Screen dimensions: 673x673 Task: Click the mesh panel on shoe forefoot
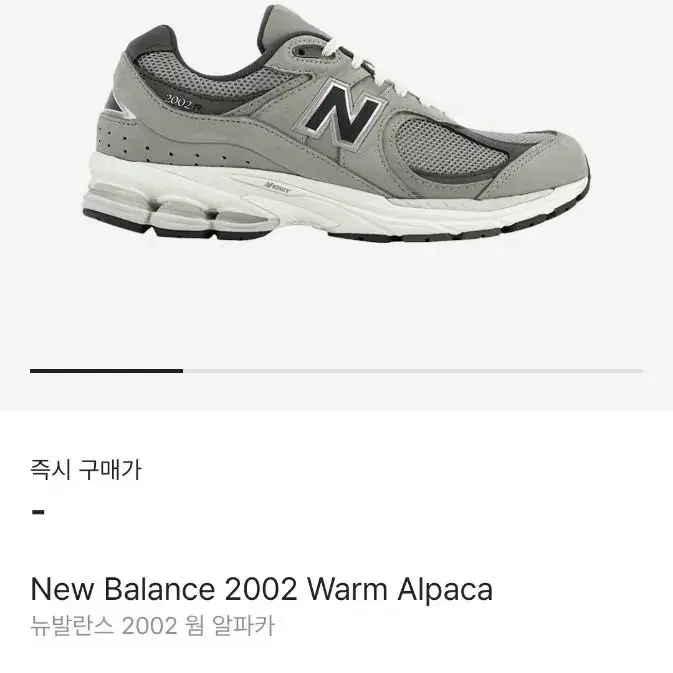coord(442,146)
